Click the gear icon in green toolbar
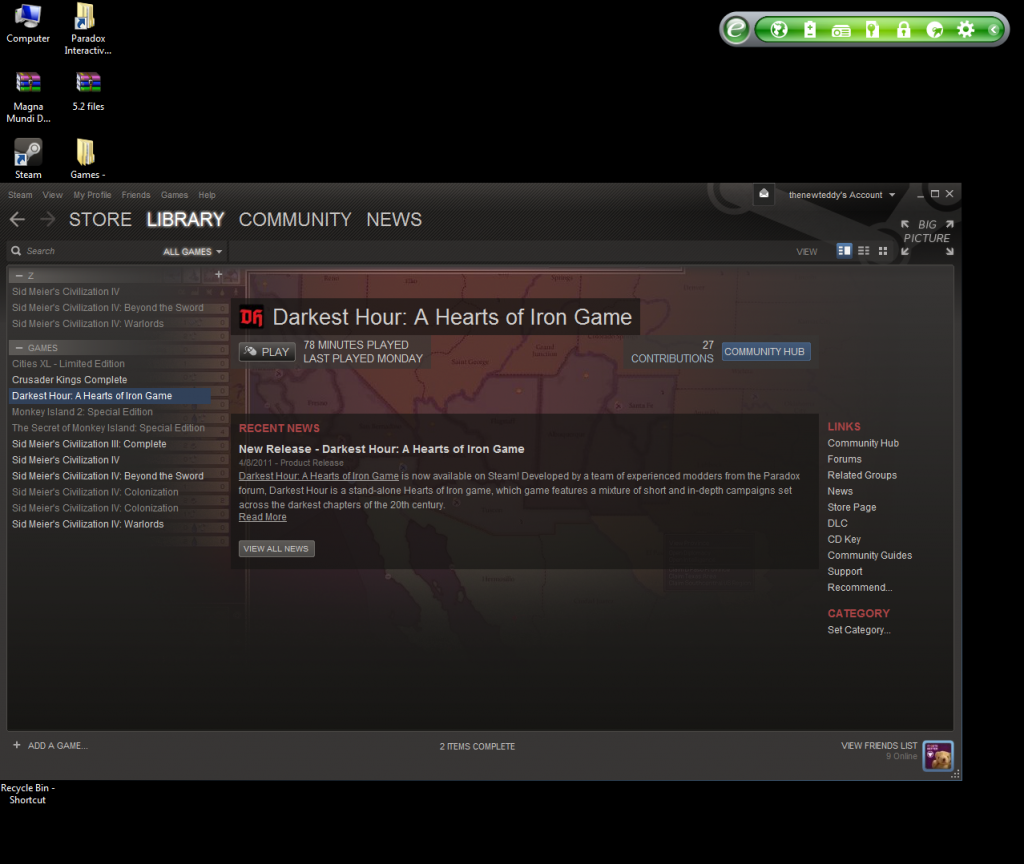Screen dimensions: 1024x864 pyautogui.click(x=965, y=29)
